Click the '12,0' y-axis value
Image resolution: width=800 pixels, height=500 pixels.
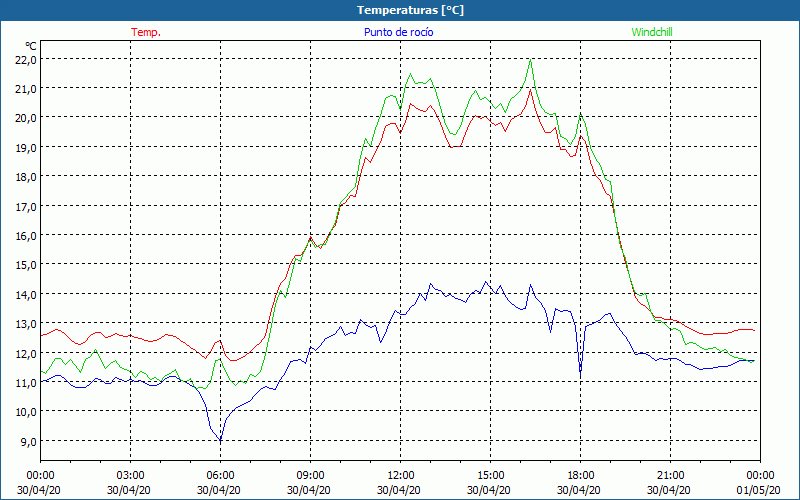[27, 354]
